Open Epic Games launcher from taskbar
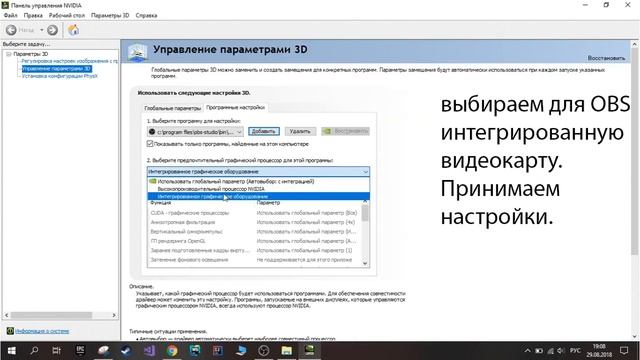This screenshot has width=640, height=360. [80, 351]
